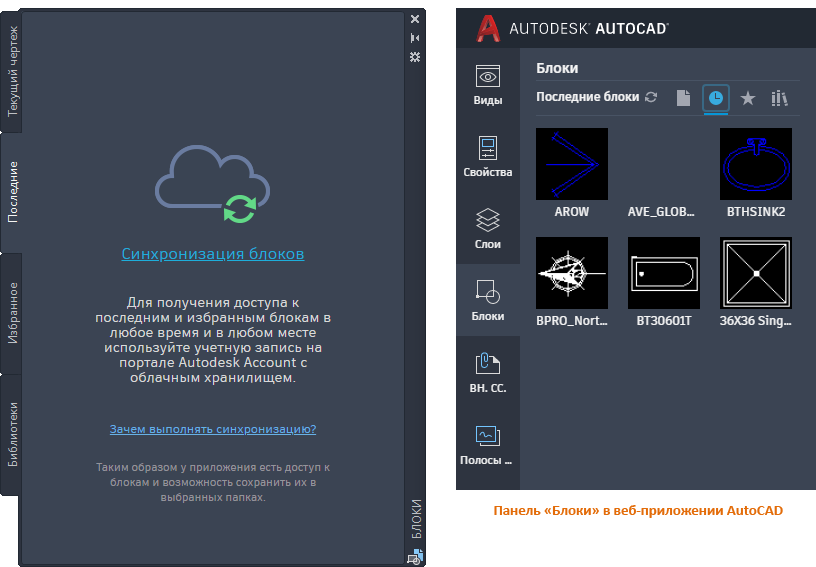816x567 pixels.
Task: Switch to the Текущий чертеж tab
Action: pos(12,71)
